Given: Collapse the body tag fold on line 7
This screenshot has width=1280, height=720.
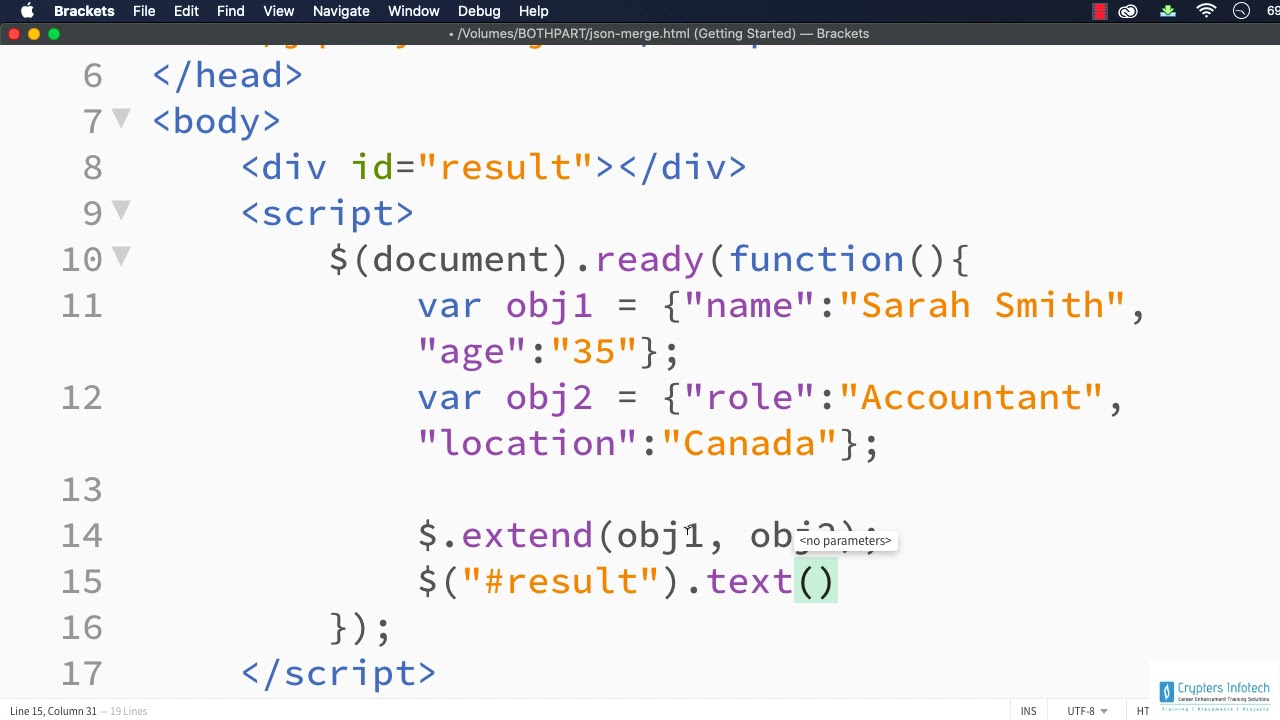Looking at the screenshot, I should click(x=121, y=119).
